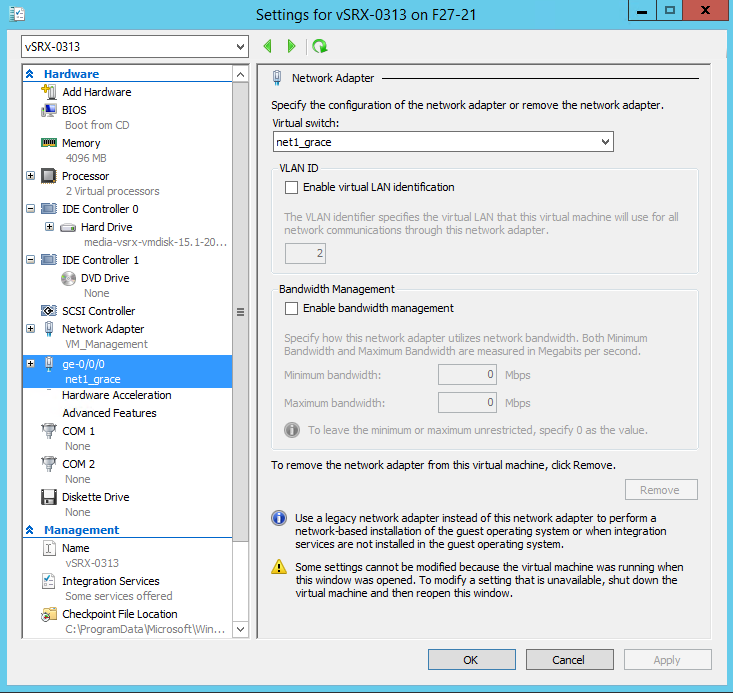Select the VM_Management Network Adapter icon

[49, 329]
